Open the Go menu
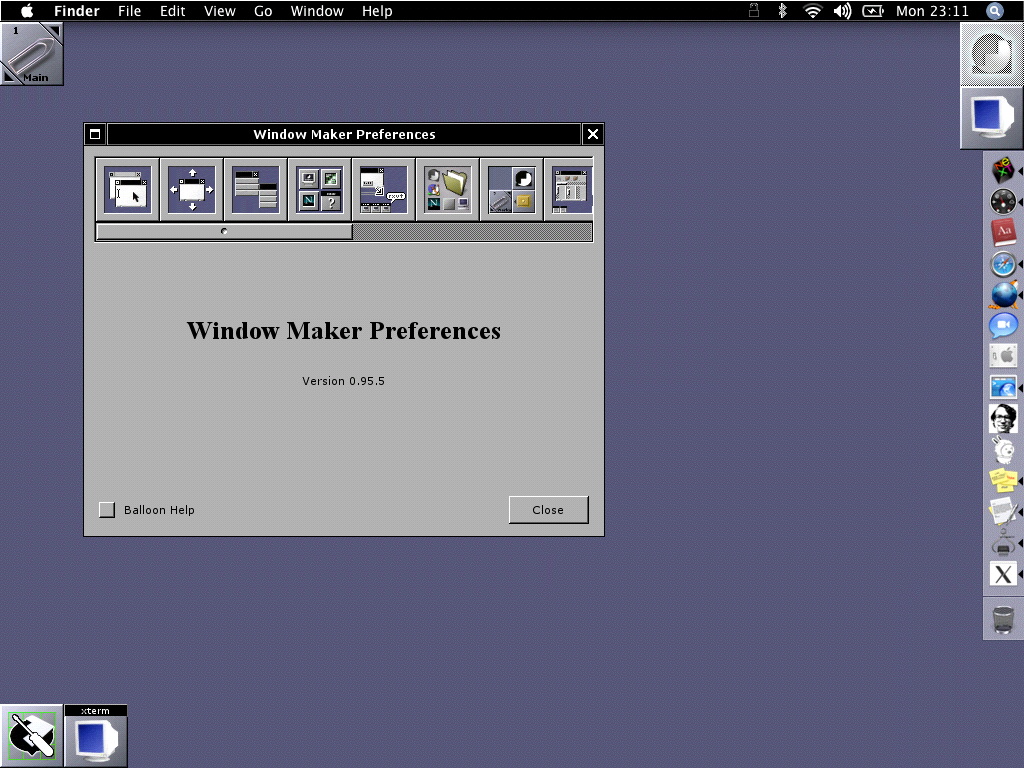Viewport: 1024px width, 768px height. (x=263, y=11)
